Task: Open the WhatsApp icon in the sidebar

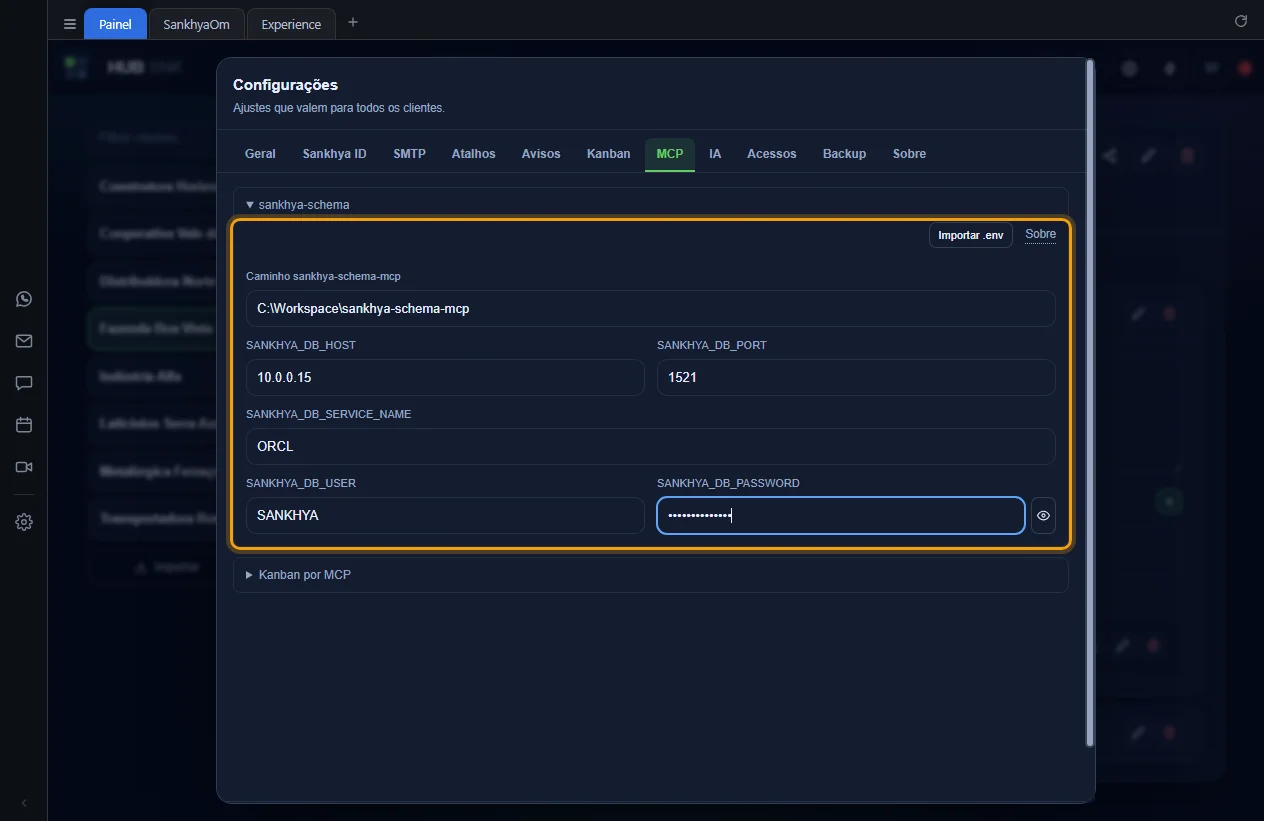Action: tap(24, 299)
